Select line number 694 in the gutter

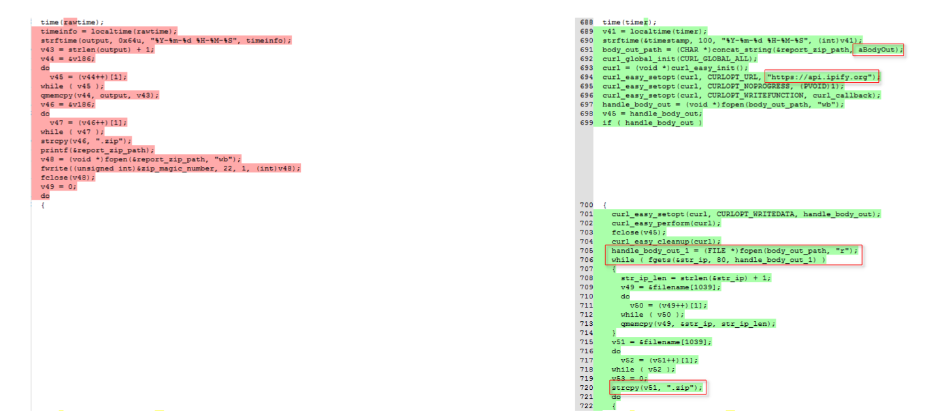tap(587, 86)
